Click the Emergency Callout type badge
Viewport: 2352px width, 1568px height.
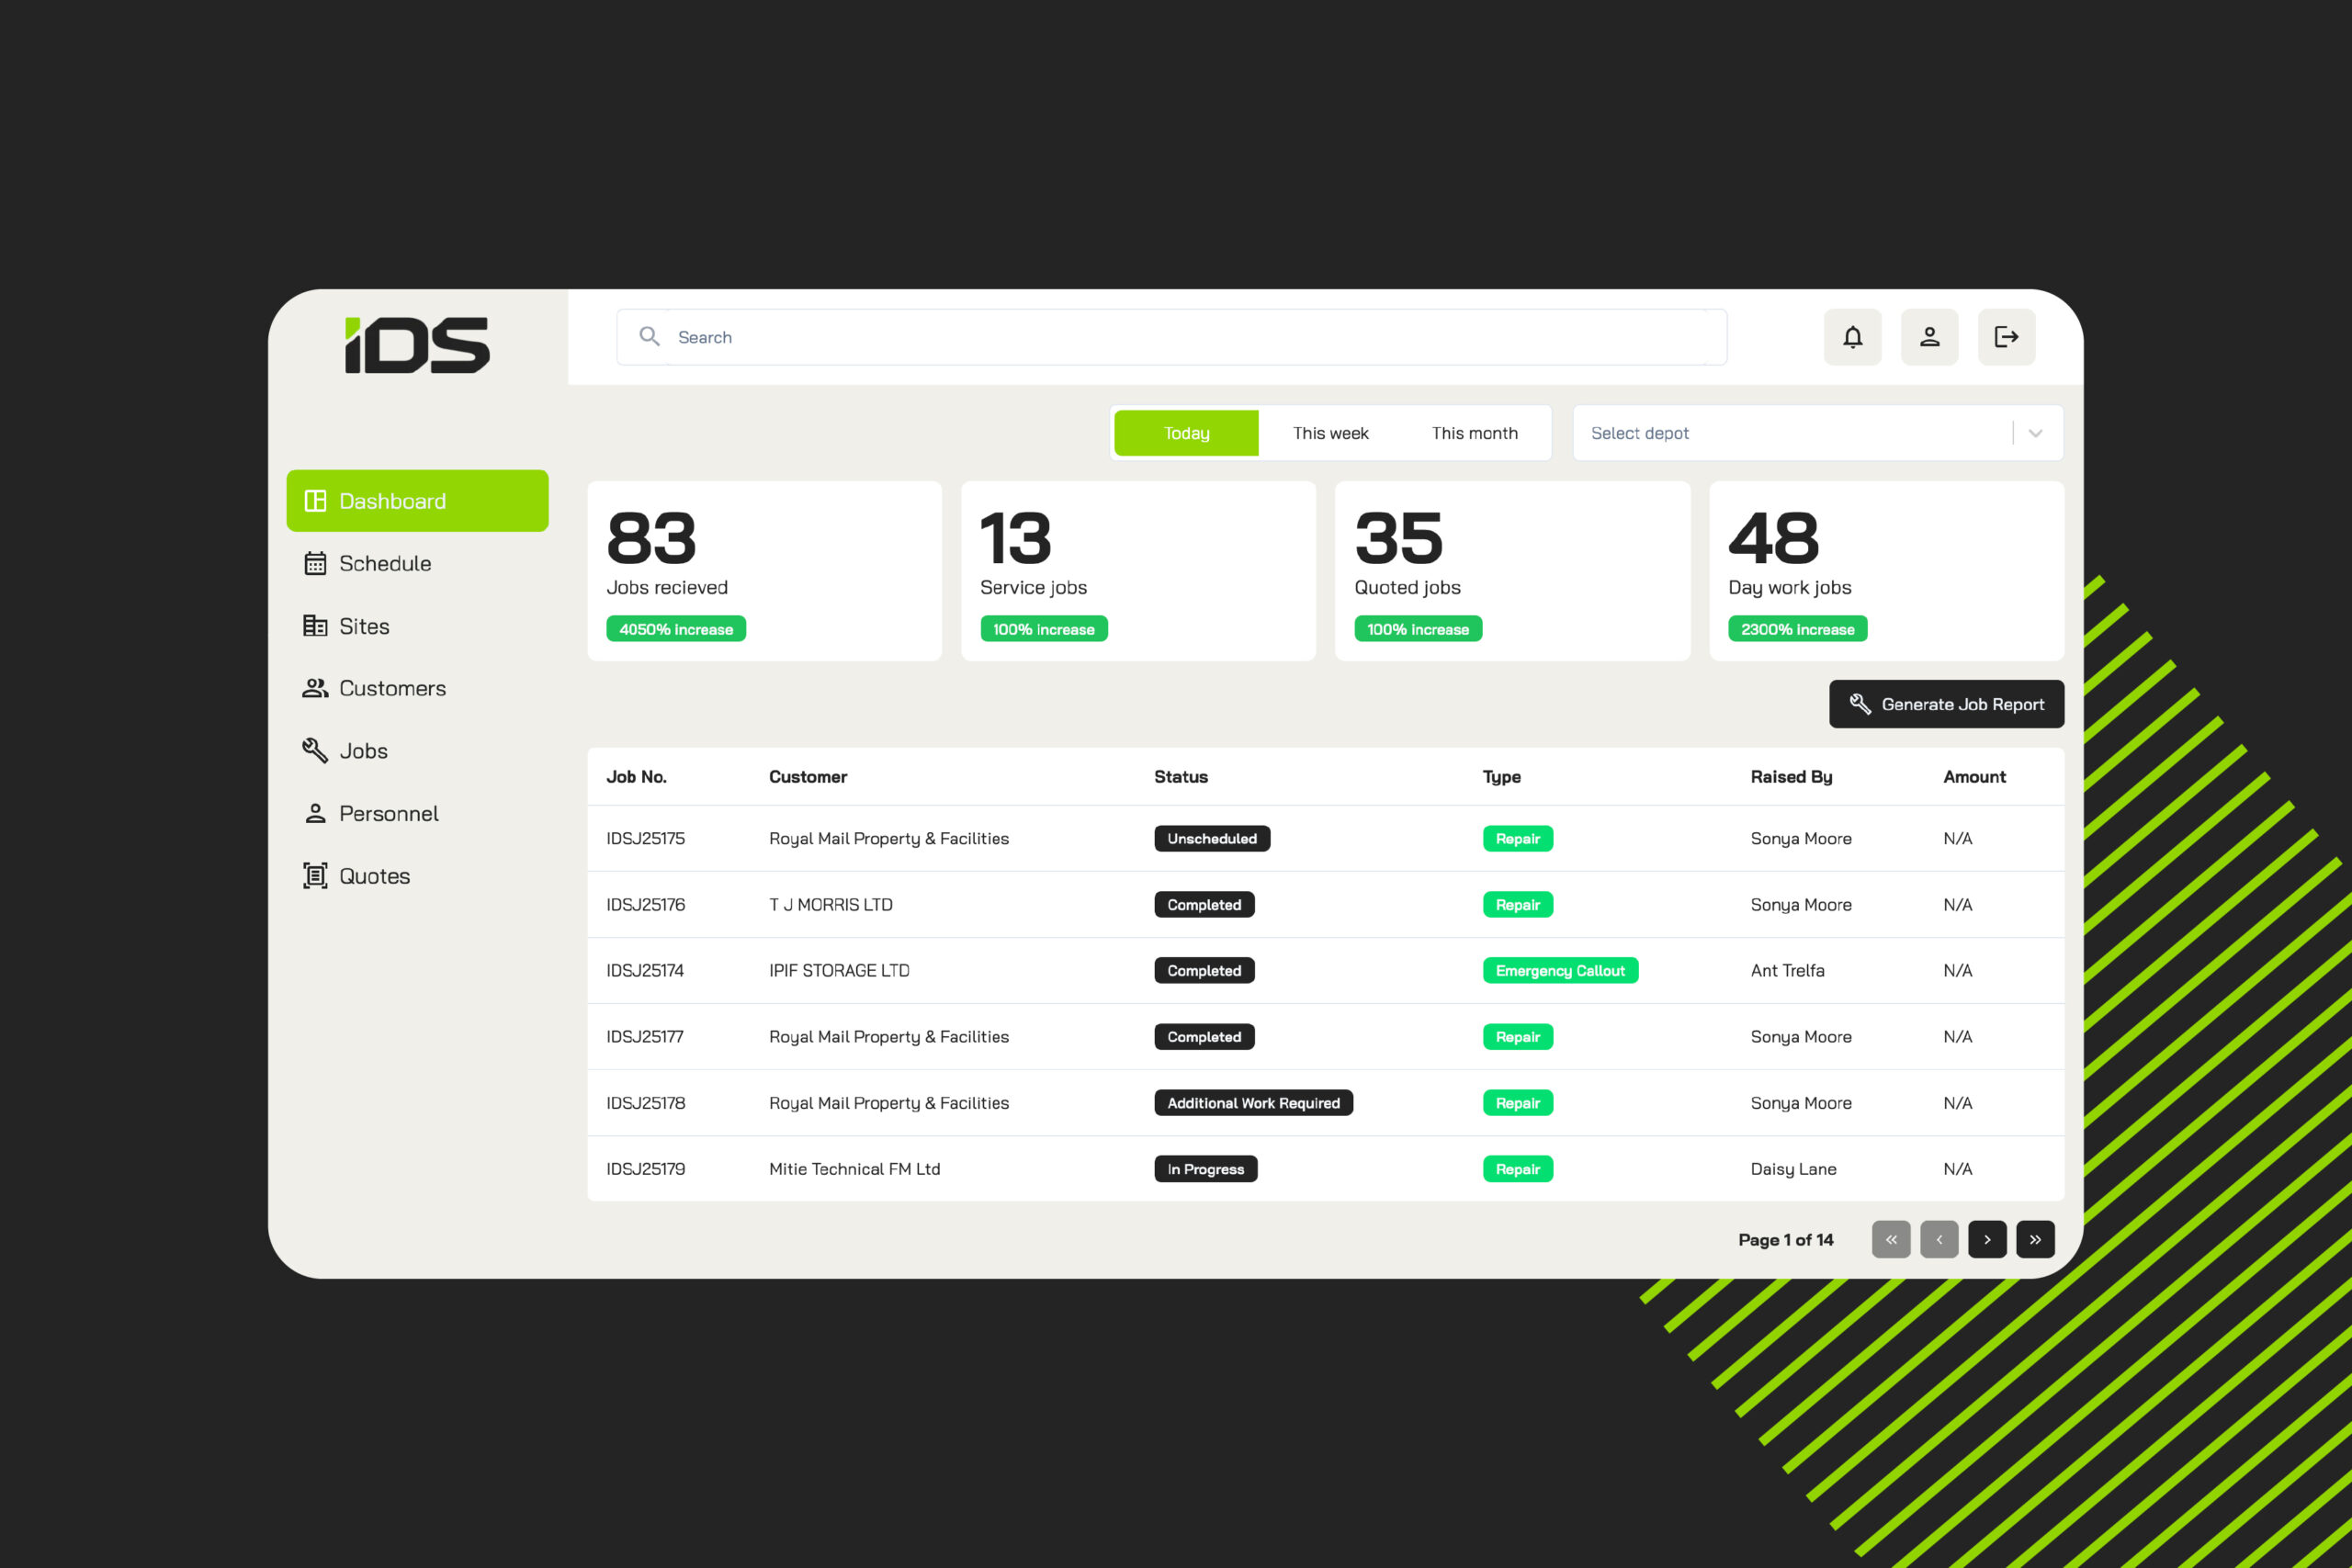click(x=1559, y=971)
